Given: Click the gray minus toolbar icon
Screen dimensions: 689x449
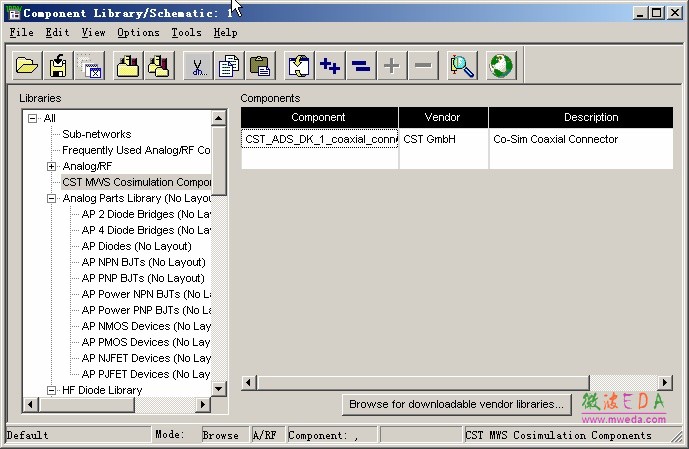Looking at the screenshot, I should coord(423,65).
